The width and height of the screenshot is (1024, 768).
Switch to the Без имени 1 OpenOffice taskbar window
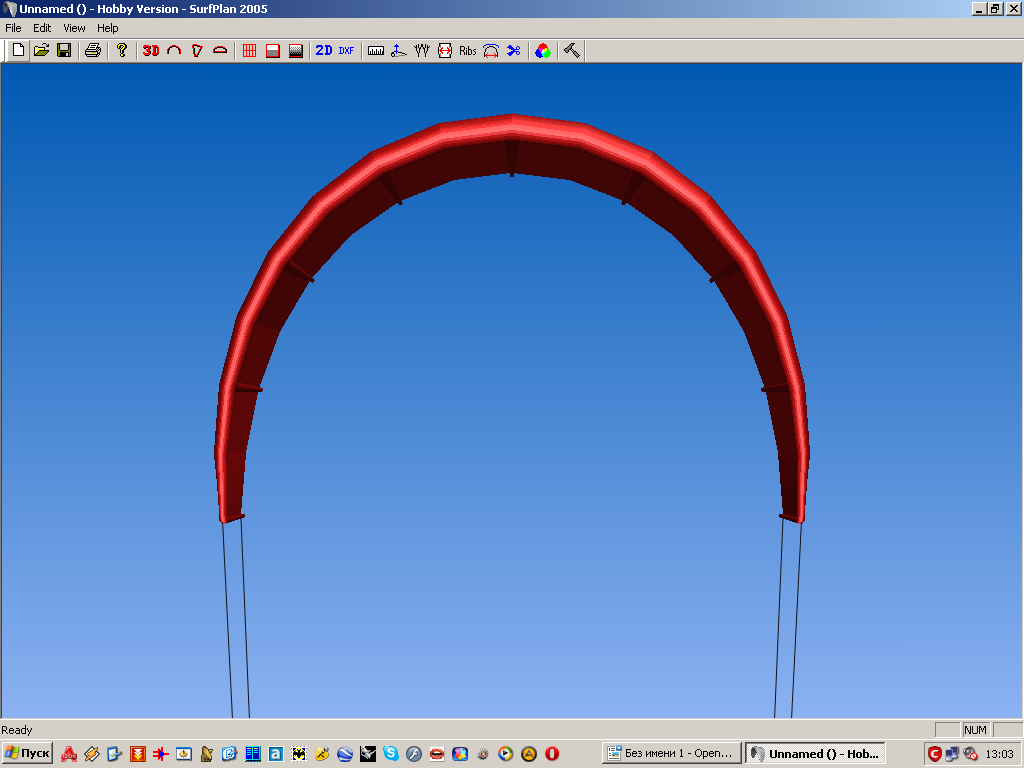(672, 753)
